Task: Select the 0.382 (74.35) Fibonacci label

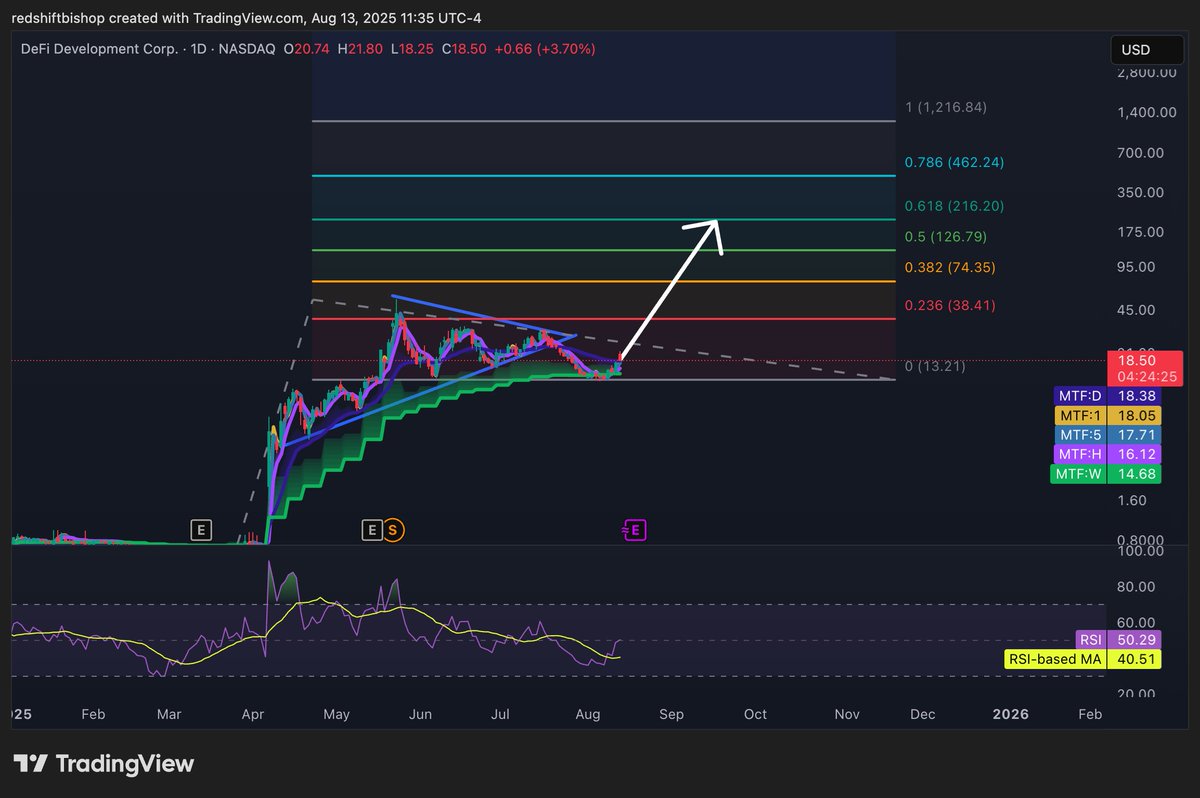Action: point(950,268)
